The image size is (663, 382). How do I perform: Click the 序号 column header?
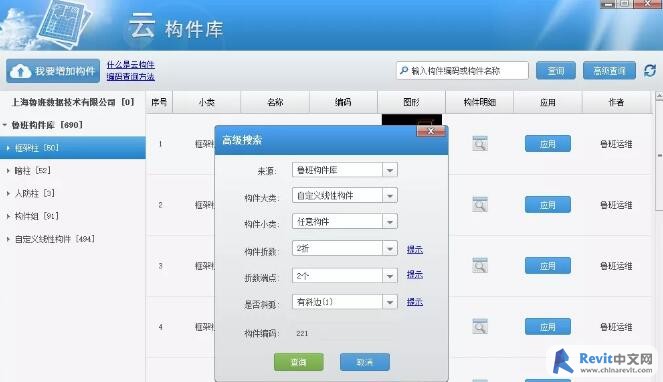pos(159,102)
